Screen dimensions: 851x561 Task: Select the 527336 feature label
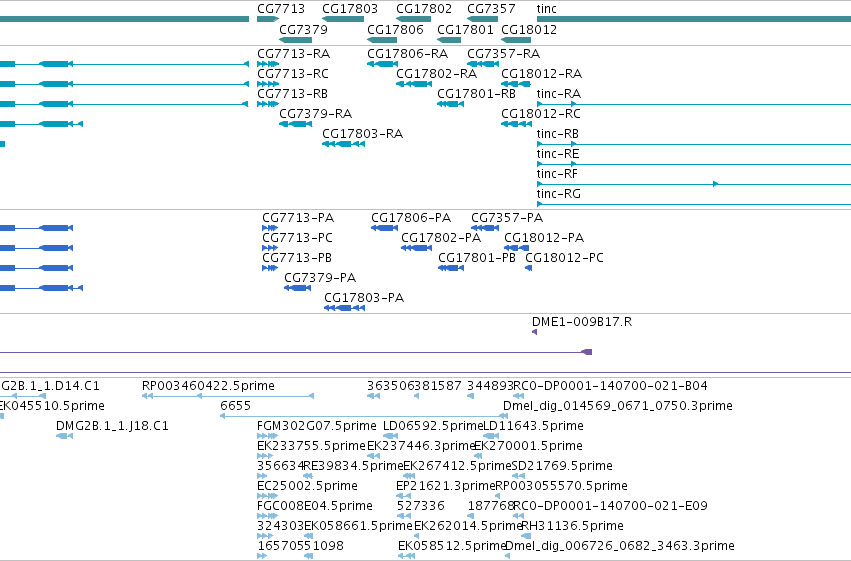pos(421,506)
